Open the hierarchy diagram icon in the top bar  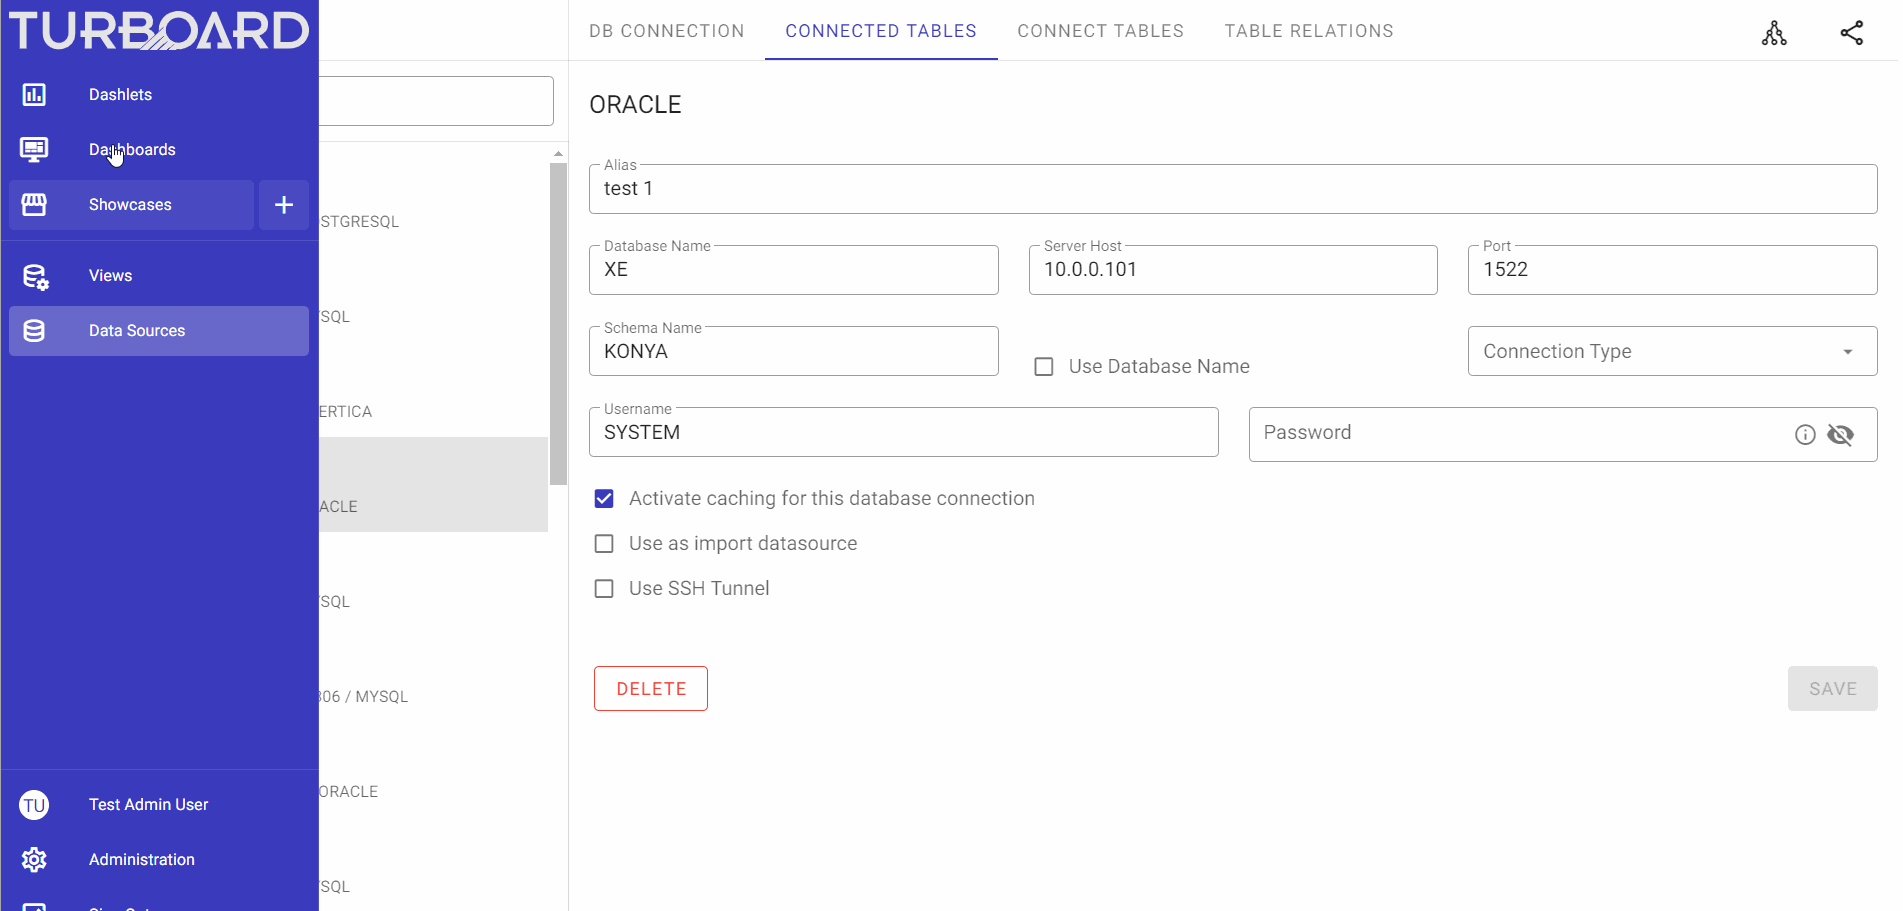(1774, 33)
